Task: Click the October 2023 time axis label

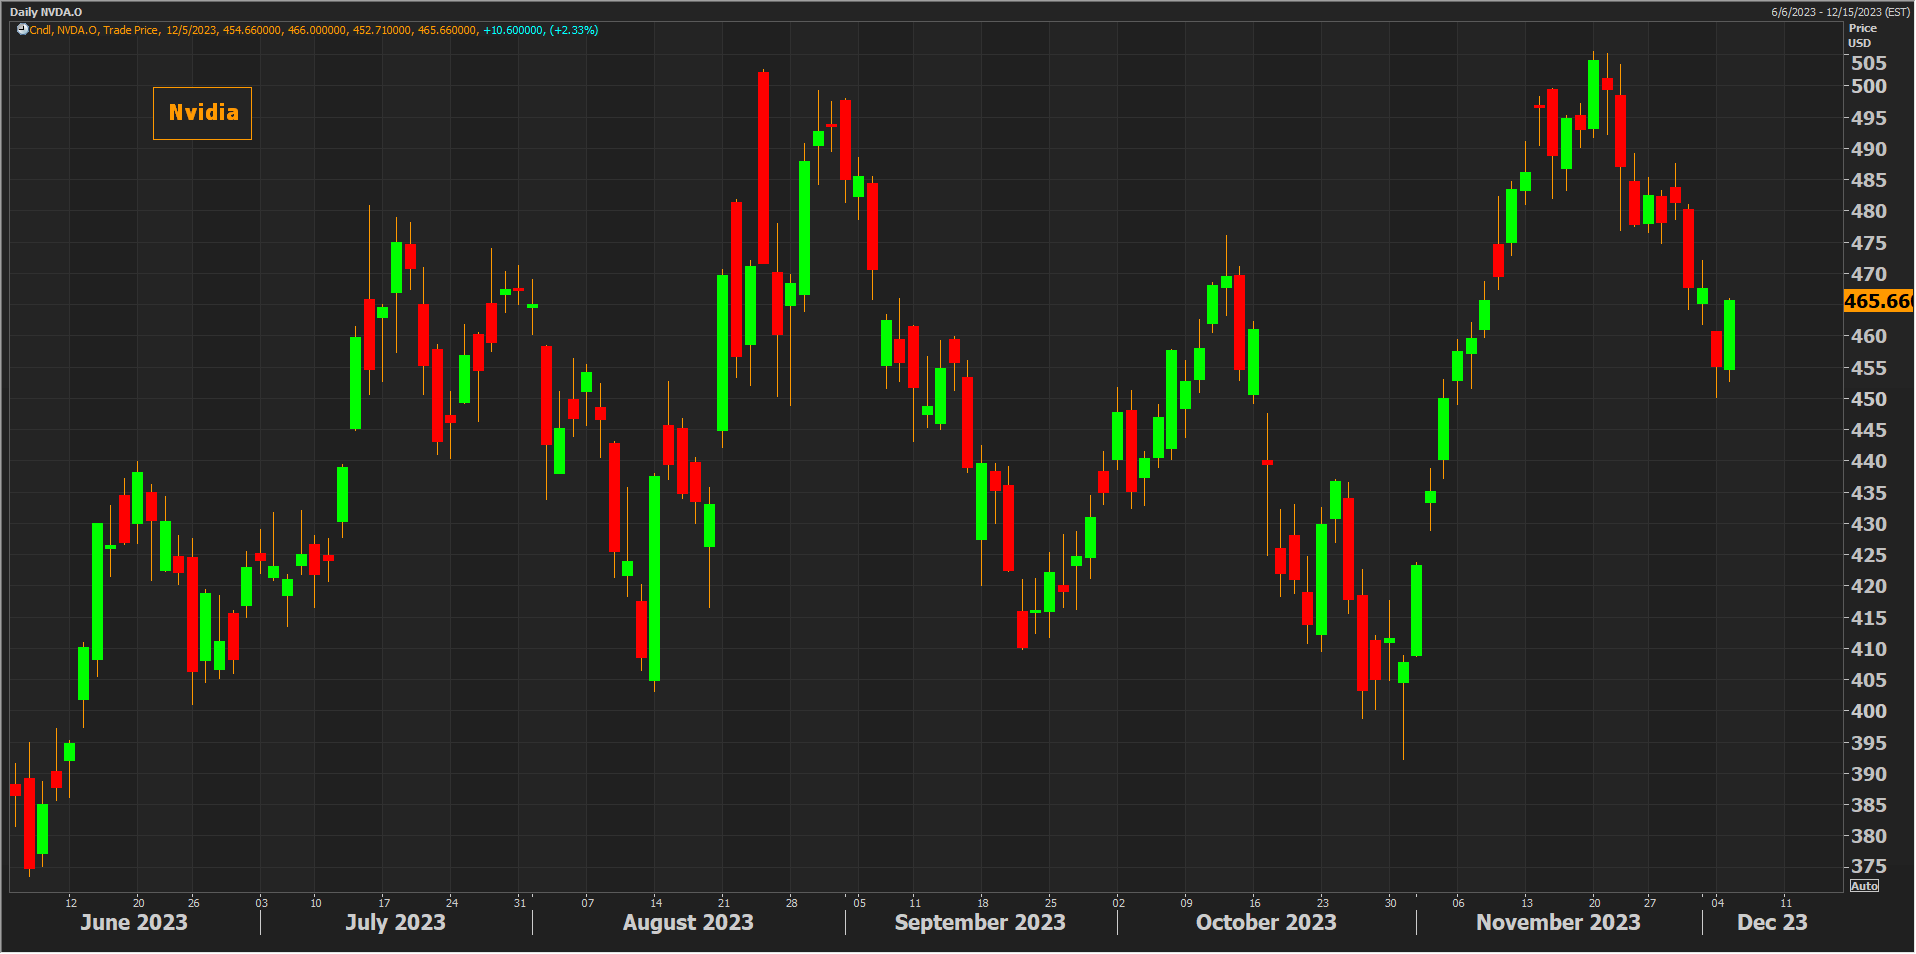Action: pyautogui.click(x=1266, y=922)
